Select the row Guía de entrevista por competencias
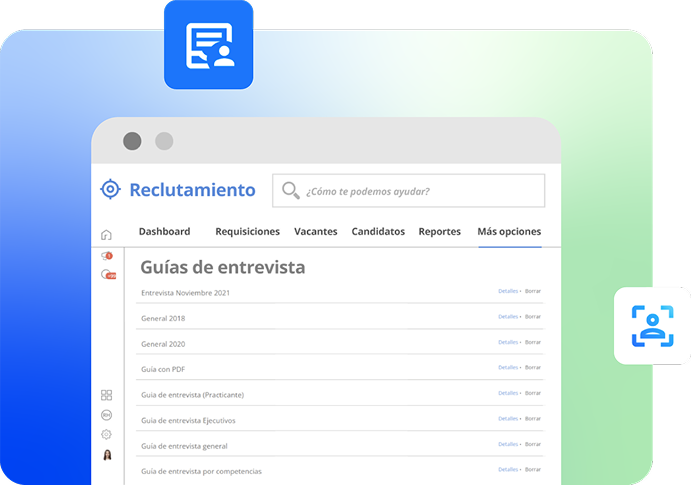691x485 pixels. click(x=340, y=471)
